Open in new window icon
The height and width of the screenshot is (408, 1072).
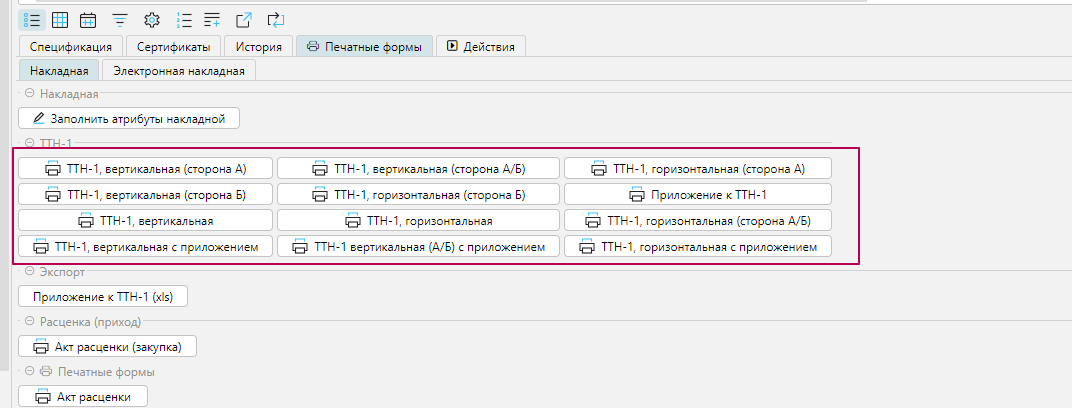tap(244, 19)
